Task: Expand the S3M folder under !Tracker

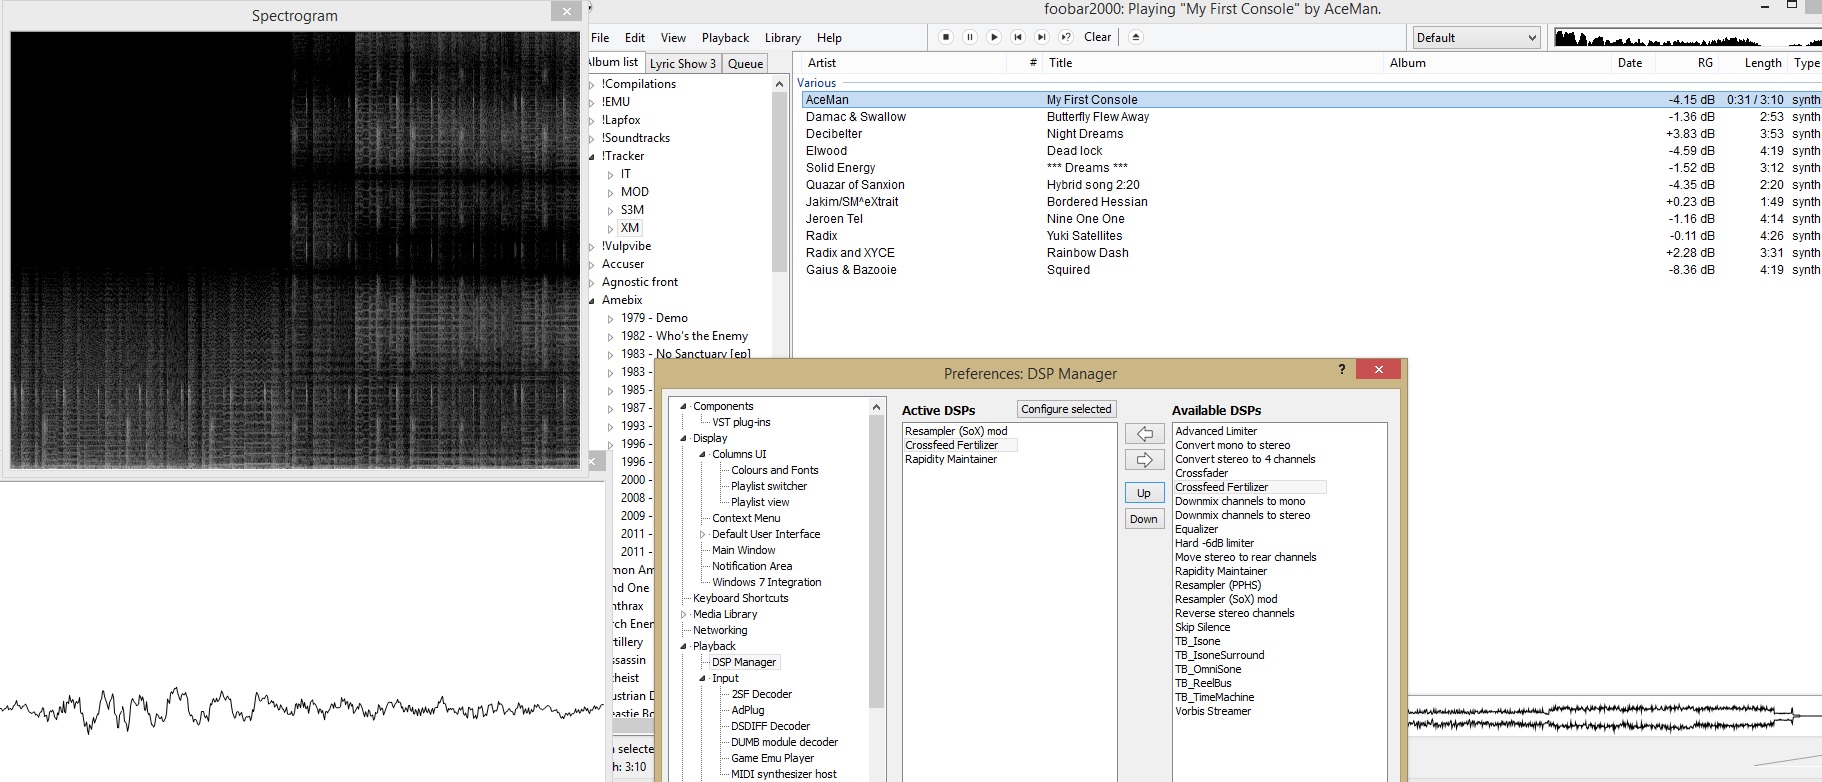Action: click(x=611, y=211)
